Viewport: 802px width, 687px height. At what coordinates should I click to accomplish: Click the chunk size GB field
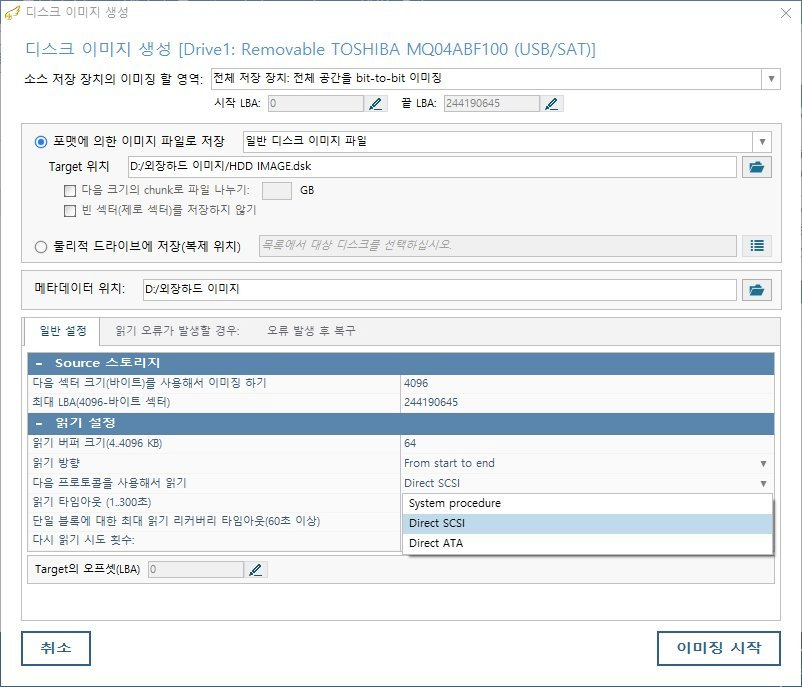point(277,191)
